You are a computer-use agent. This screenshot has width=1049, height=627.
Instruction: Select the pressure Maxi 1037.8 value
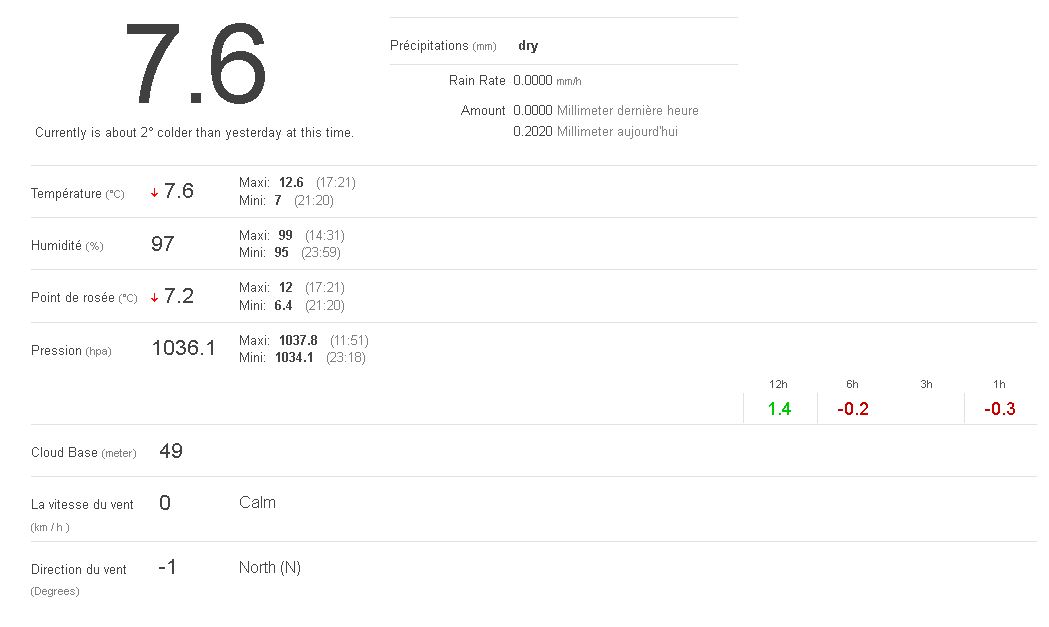point(298,340)
